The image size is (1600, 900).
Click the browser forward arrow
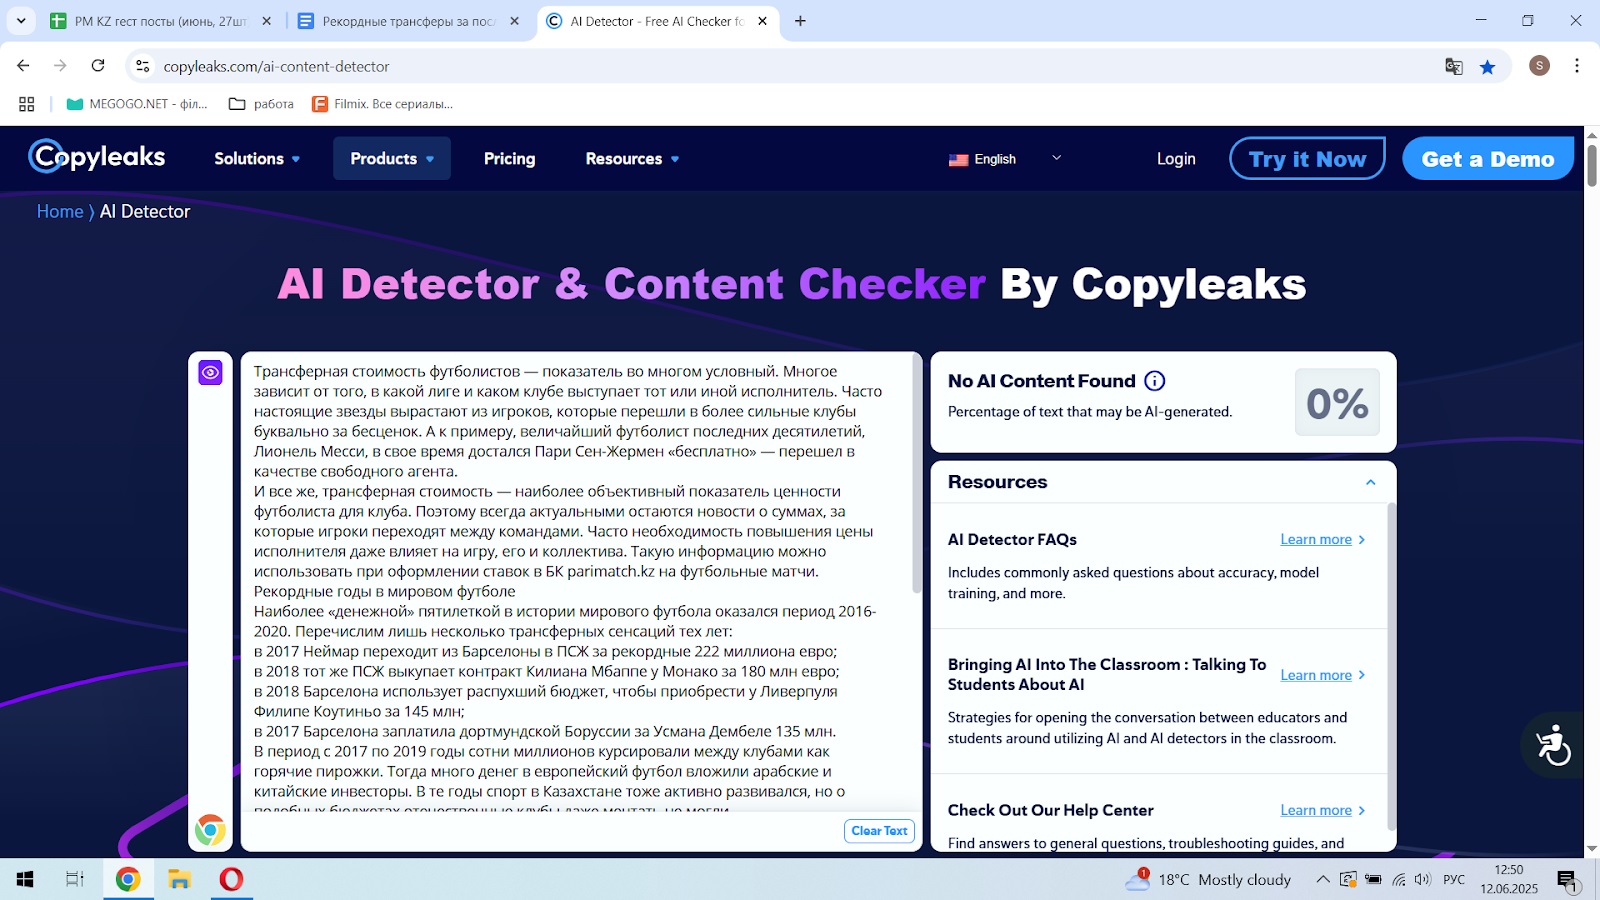click(x=60, y=66)
